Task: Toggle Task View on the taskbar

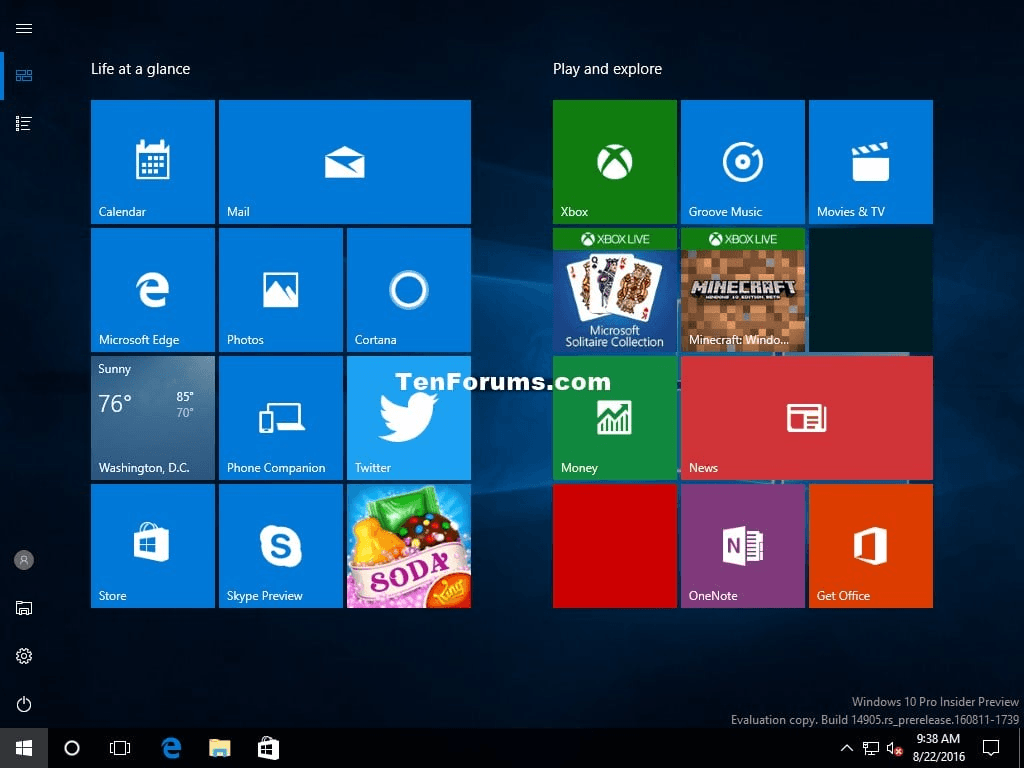Action: [120, 748]
